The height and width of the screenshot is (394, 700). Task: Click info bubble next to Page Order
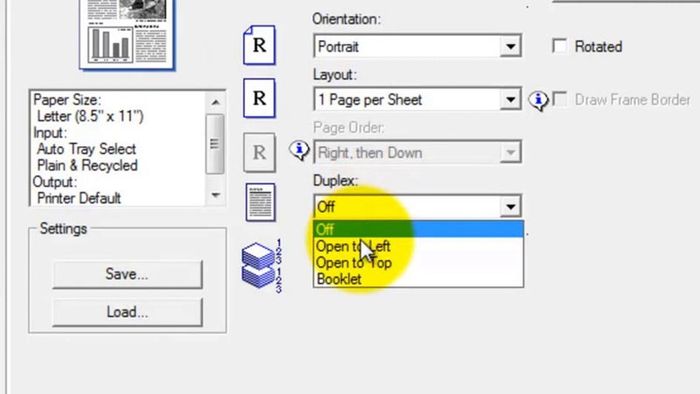tap(299, 150)
